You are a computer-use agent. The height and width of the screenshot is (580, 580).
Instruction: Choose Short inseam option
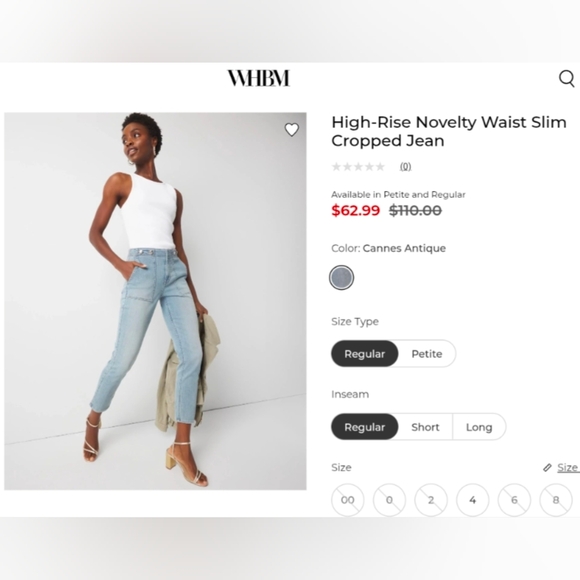point(425,427)
